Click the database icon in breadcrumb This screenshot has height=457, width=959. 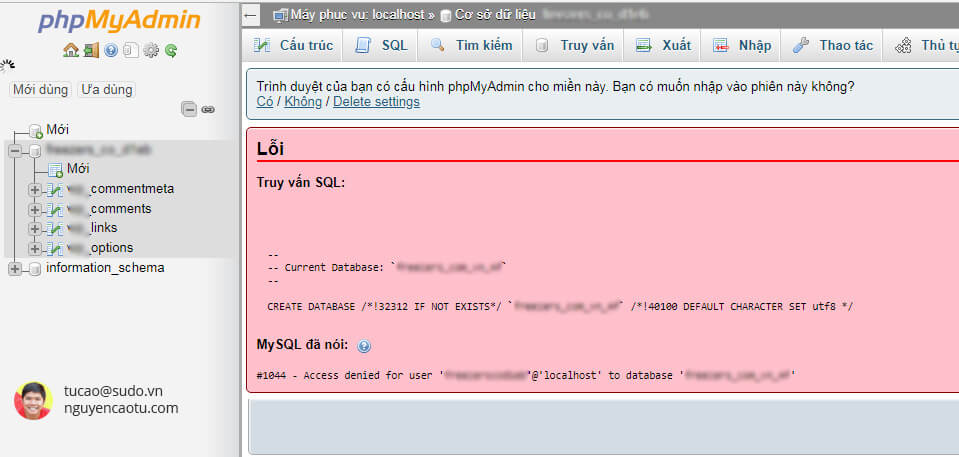click(446, 15)
